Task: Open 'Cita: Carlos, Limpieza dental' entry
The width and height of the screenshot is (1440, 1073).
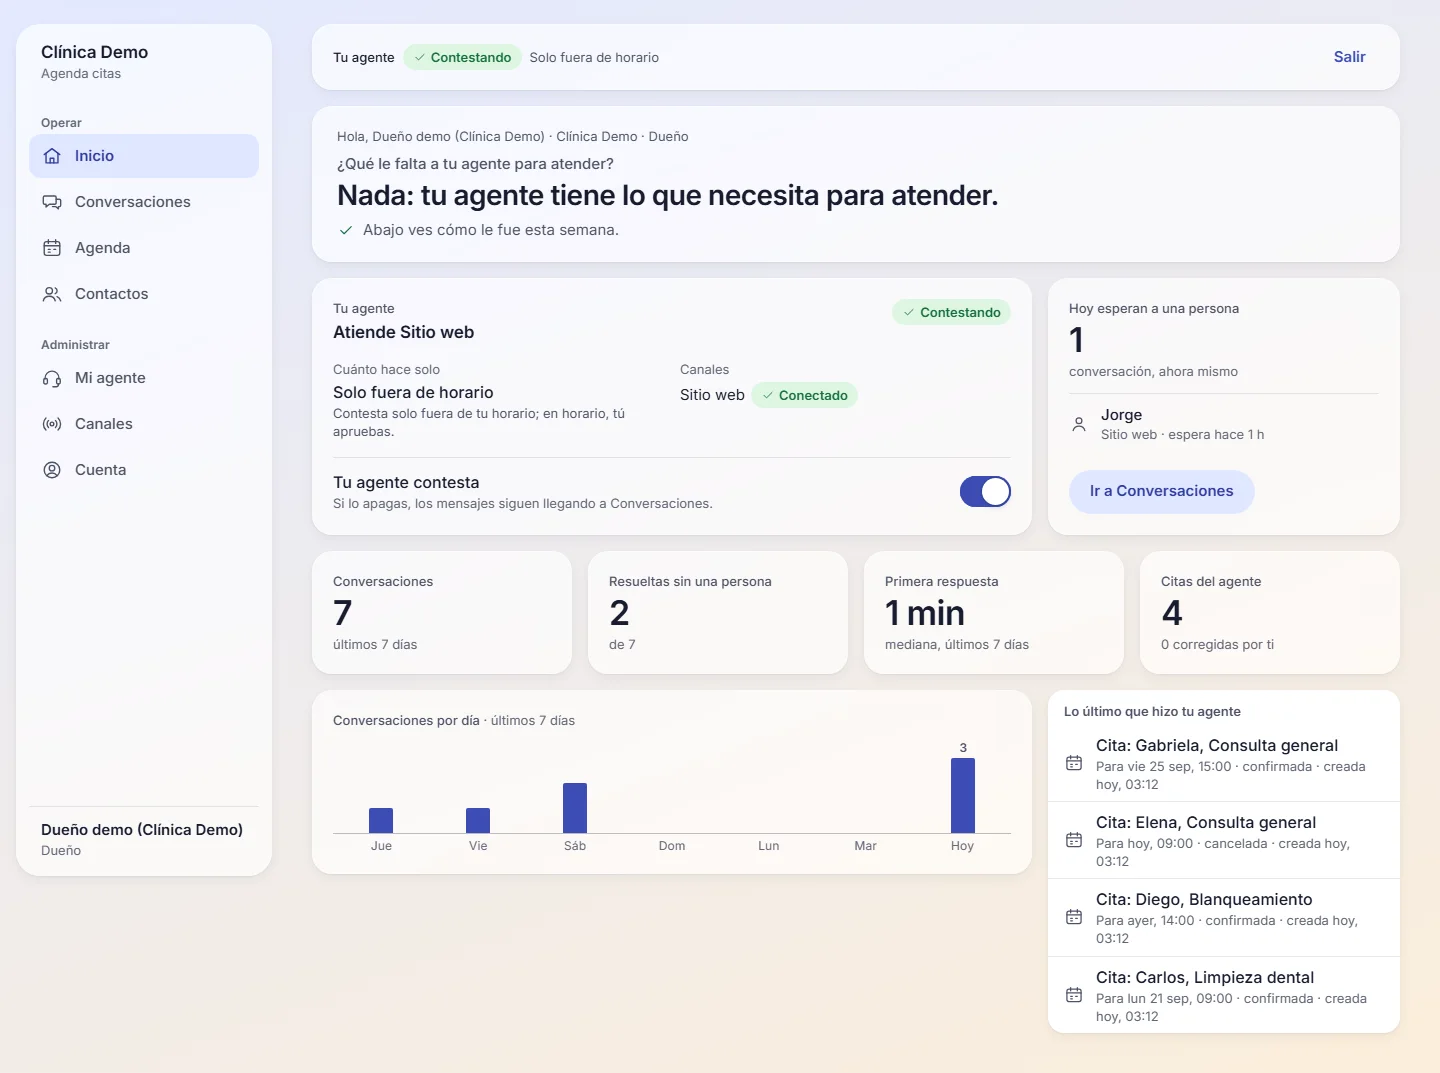Action: coord(1224,996)
